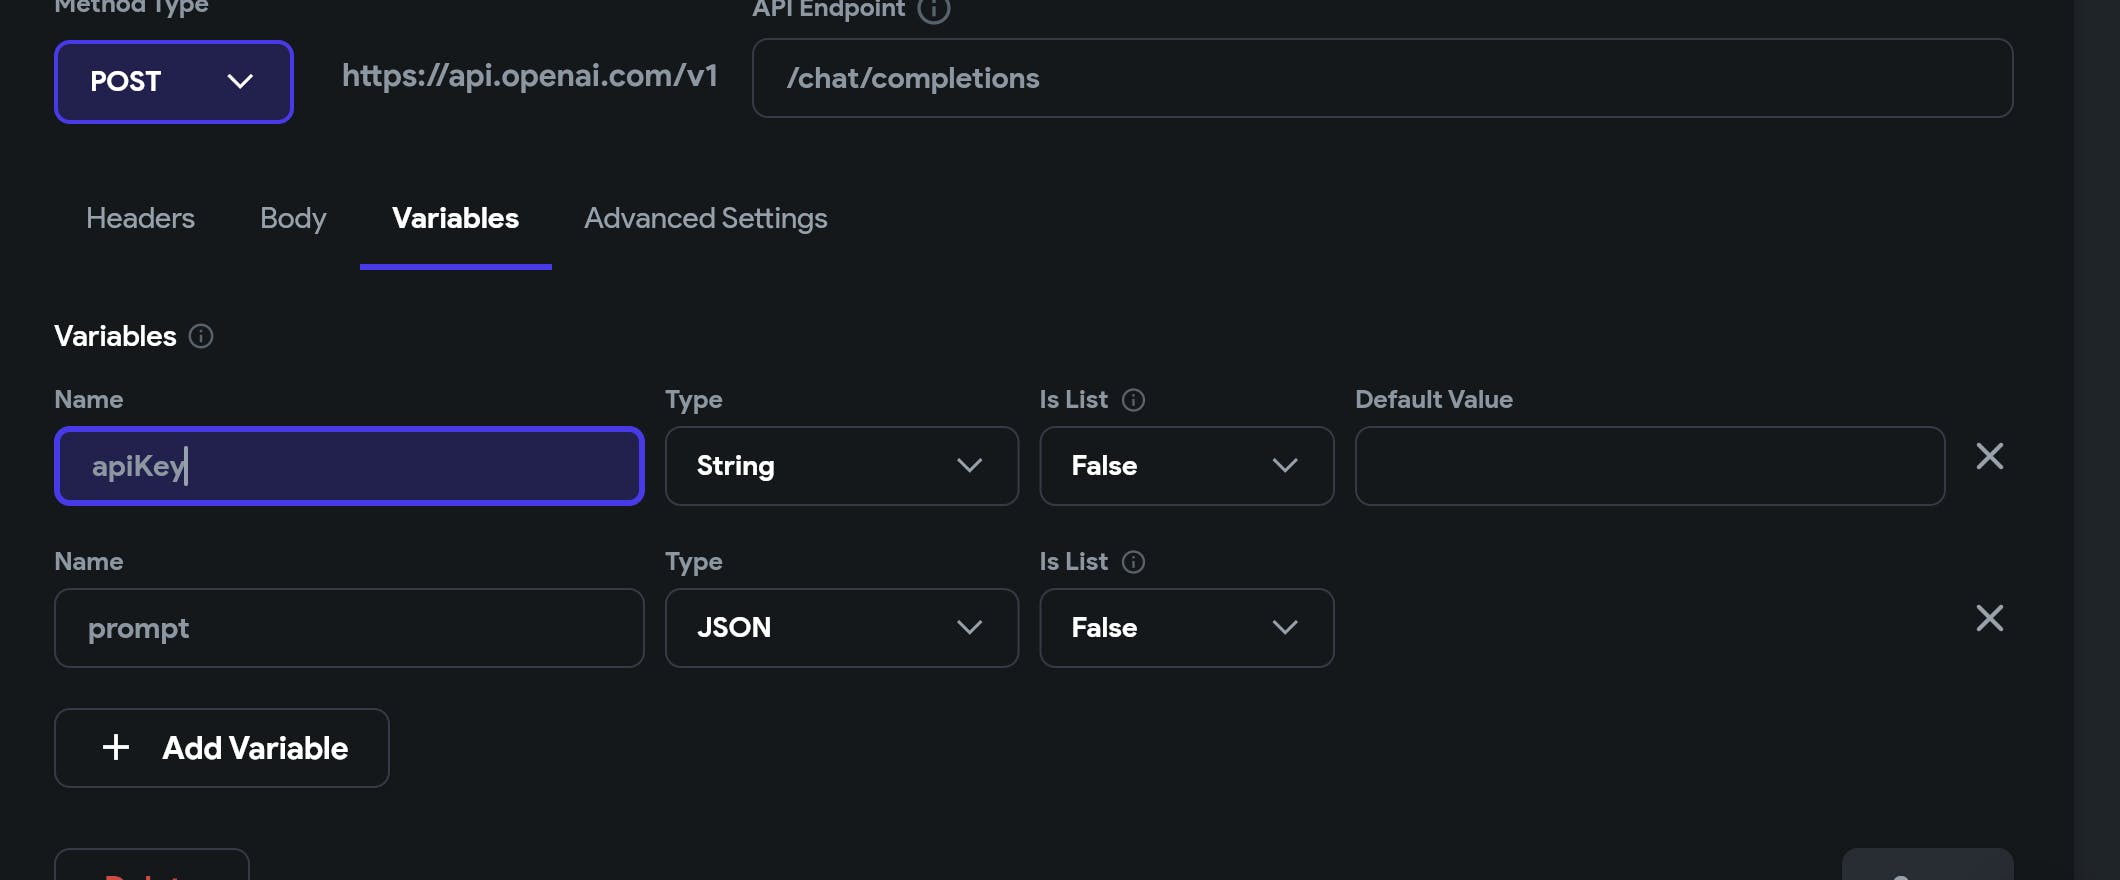This screenshot has width=2120, height=880.
Task: Click the plus icon in Add Variable
Action: pyautogui.click(x=116, y=748)
